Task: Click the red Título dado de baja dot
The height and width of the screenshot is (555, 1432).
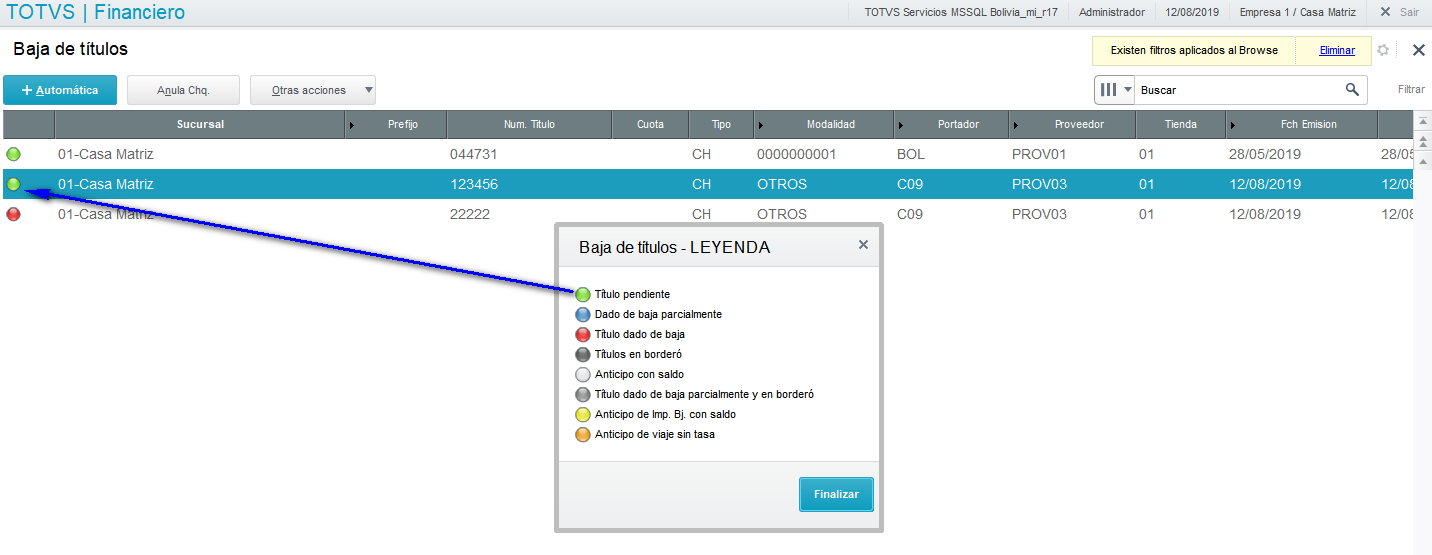Action: [583, 335]
